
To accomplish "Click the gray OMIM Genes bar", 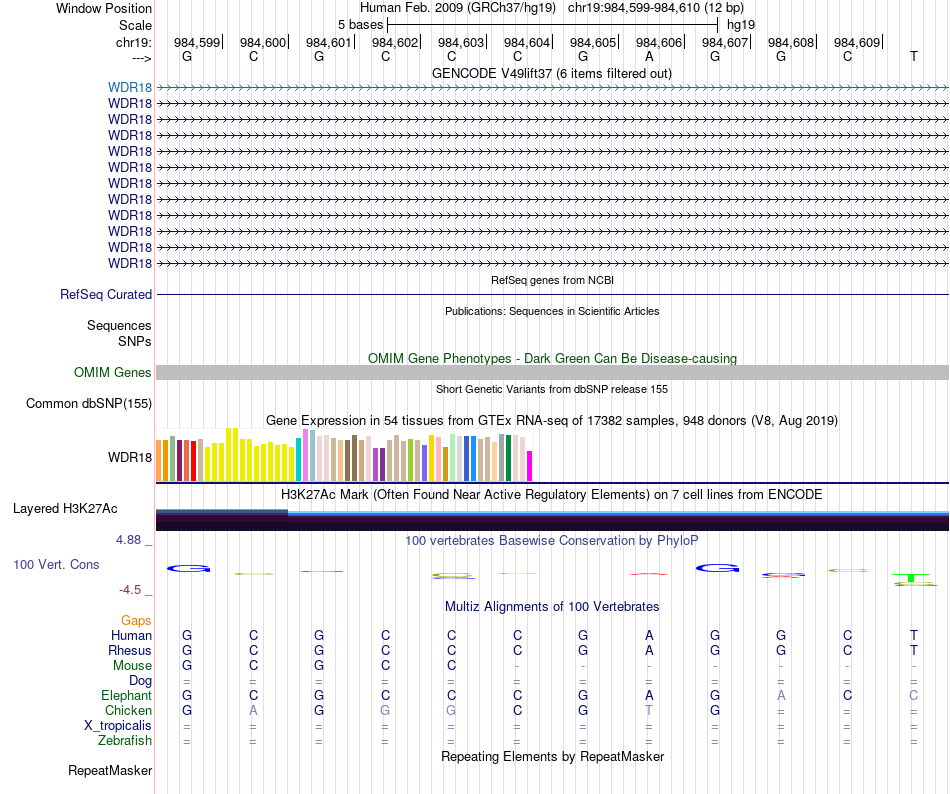I will (x=552, y=372).
